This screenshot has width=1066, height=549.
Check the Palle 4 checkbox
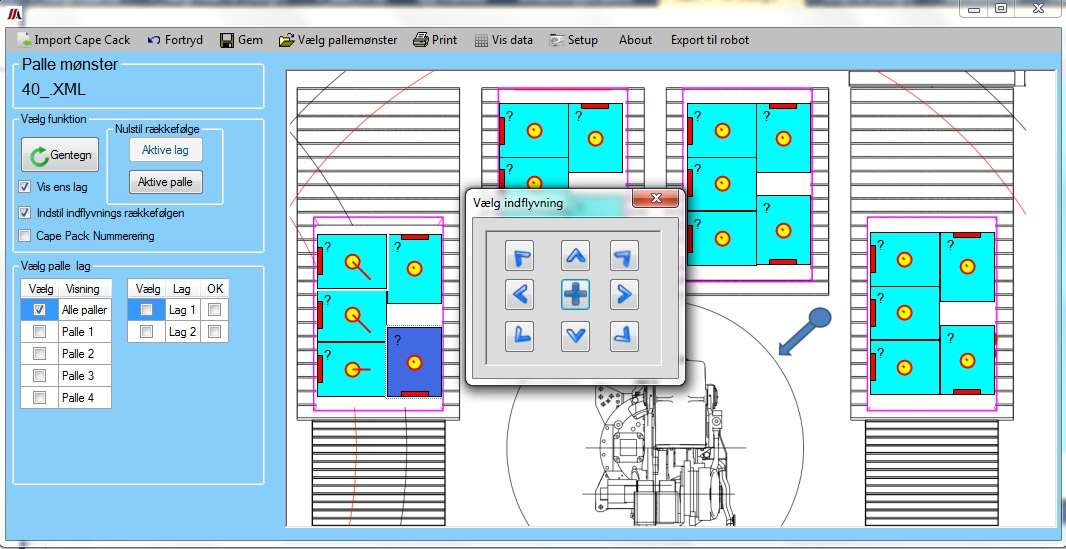coord(39,397)
